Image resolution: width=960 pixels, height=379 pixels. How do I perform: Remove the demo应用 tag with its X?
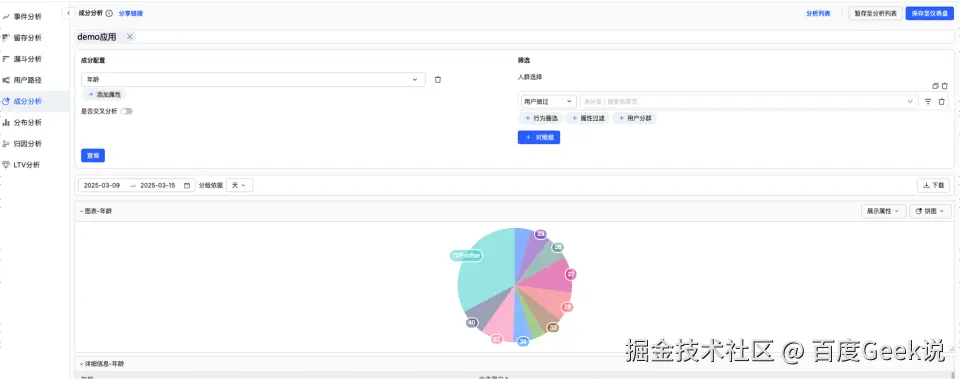pos(129,37)
